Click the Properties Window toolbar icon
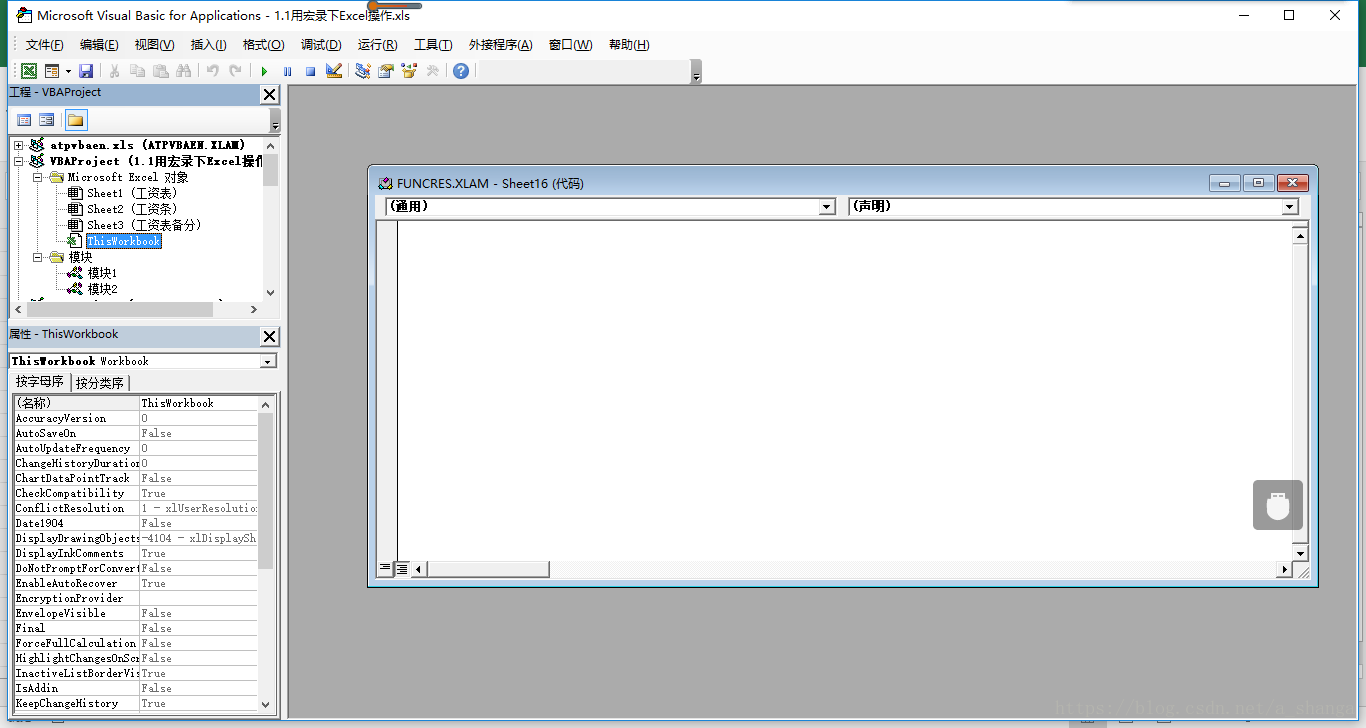The height and width of the screenshot is (728, 1366). [386, 71]
